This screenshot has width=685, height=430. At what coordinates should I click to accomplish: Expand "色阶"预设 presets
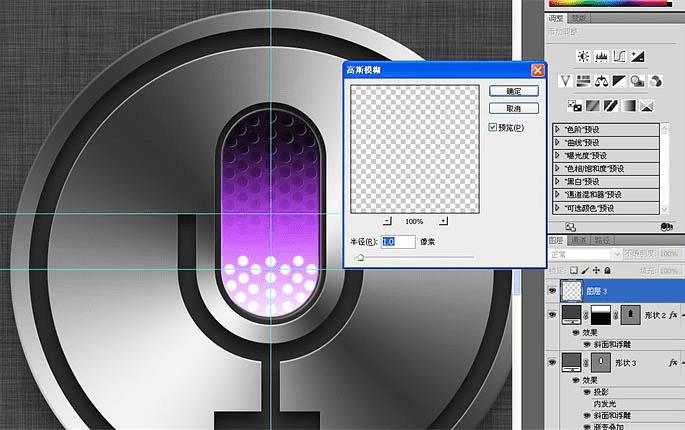pos(557,129)
